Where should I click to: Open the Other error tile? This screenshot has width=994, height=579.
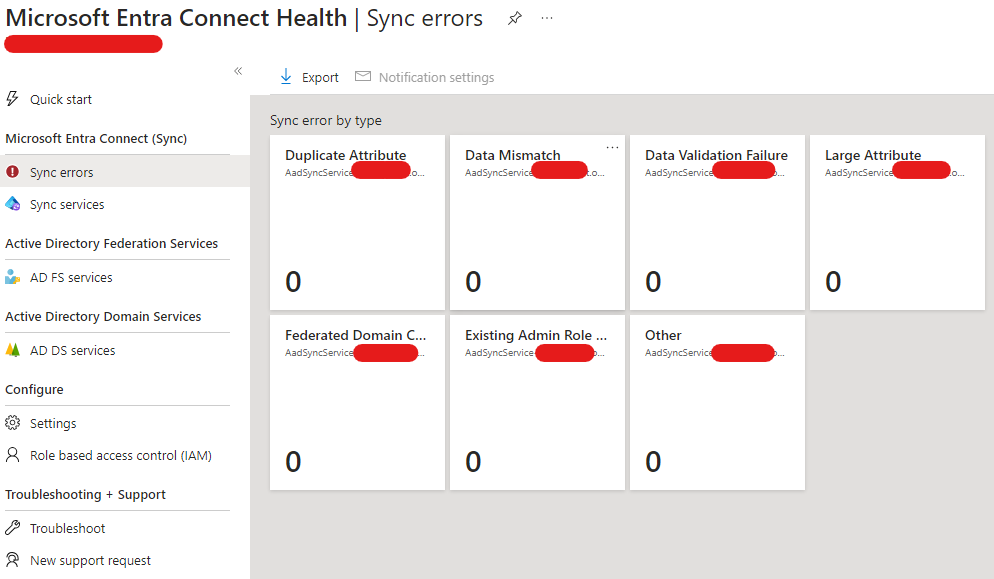[x=718, y=403]
